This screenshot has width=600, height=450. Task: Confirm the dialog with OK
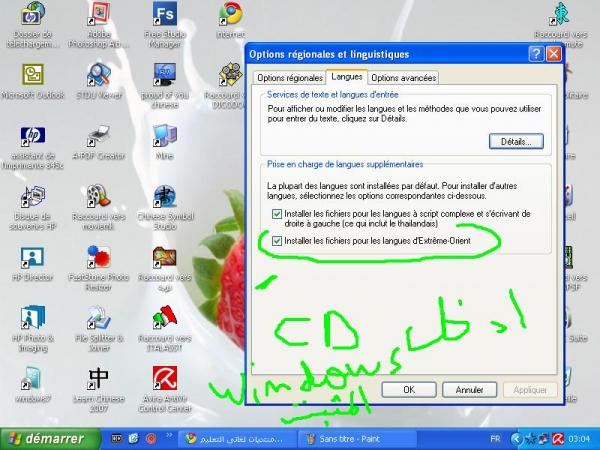click(408, 389)
